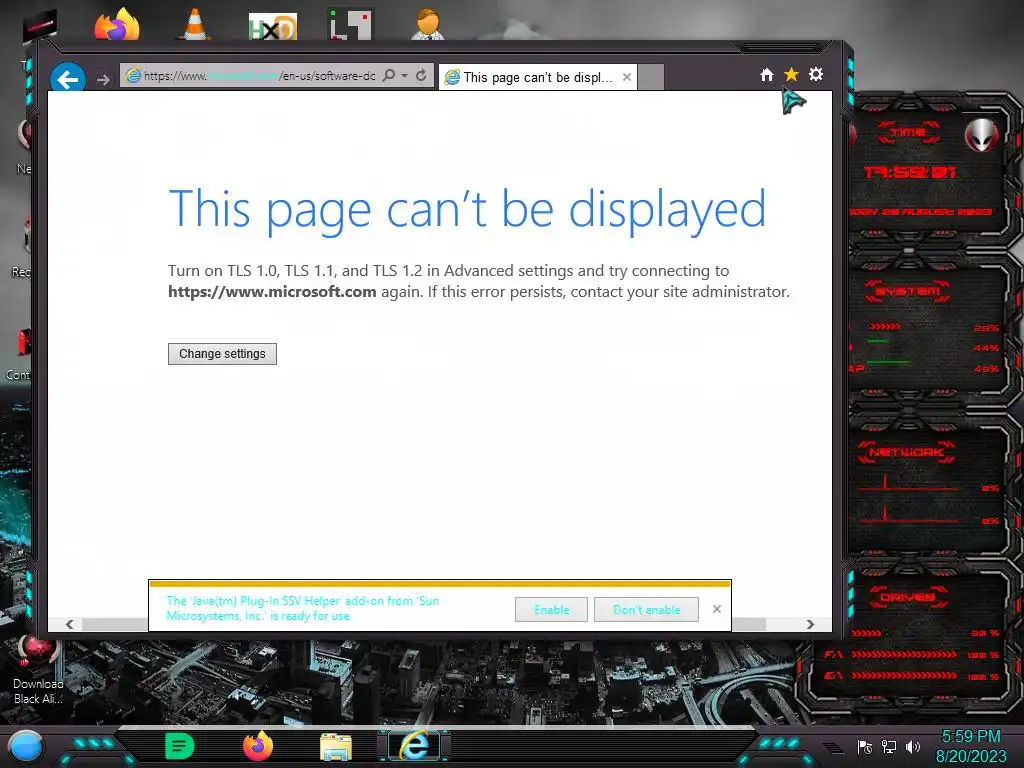The width and height of the screenshot is (1024, 768).
Task: Open VLC media player desktop icon
Action: pos(195,25)
